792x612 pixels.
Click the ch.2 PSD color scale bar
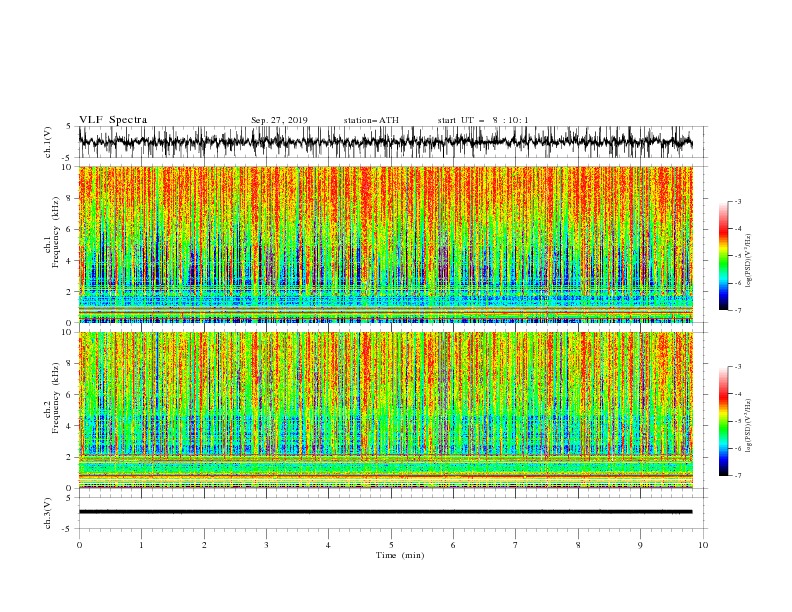pos(723,421)
